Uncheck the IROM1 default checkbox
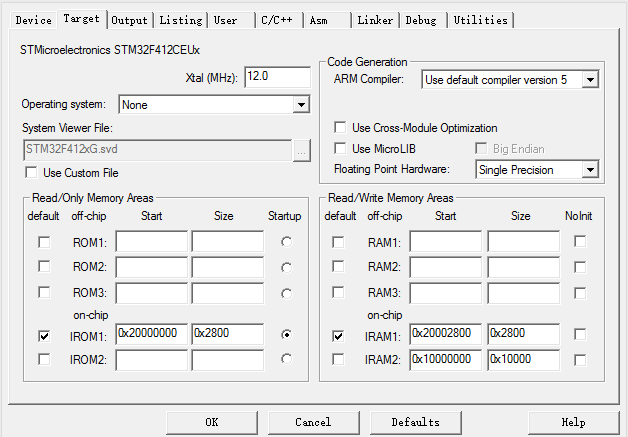 pyautogui.click(x=44, y=336)
